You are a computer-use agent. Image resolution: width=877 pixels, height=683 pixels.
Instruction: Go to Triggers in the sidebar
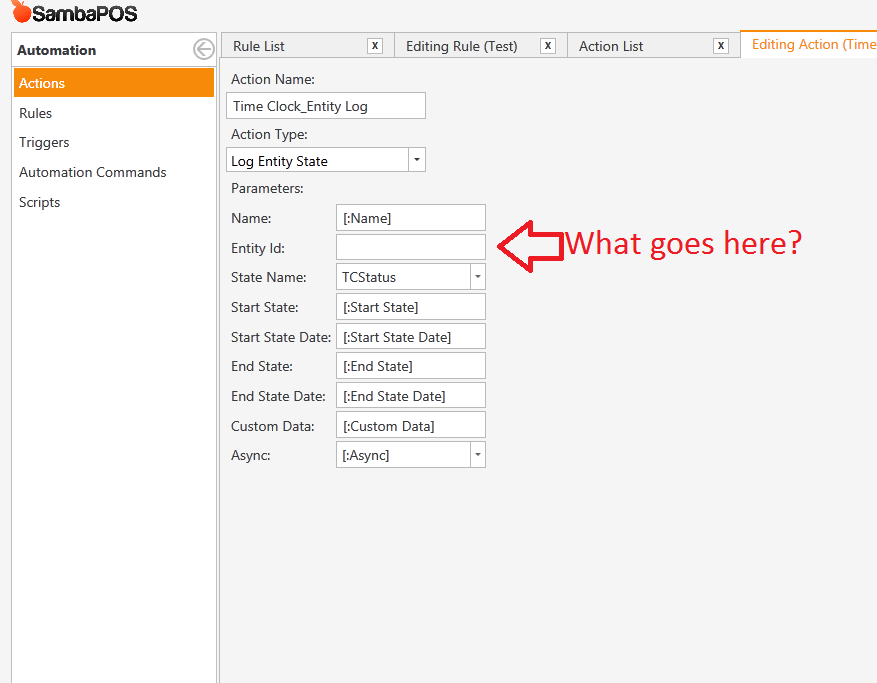(44, 142)
